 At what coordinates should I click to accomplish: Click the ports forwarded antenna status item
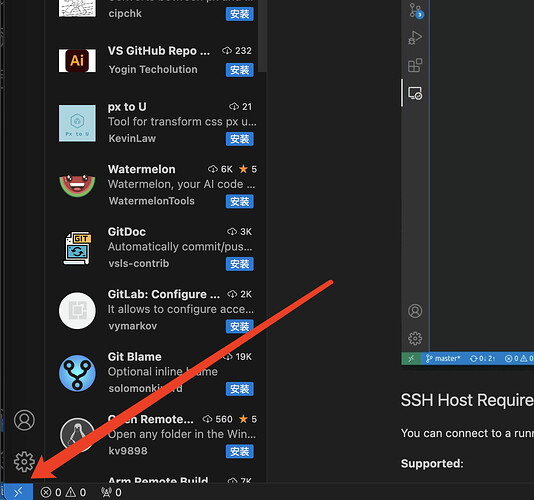point(111,492)
